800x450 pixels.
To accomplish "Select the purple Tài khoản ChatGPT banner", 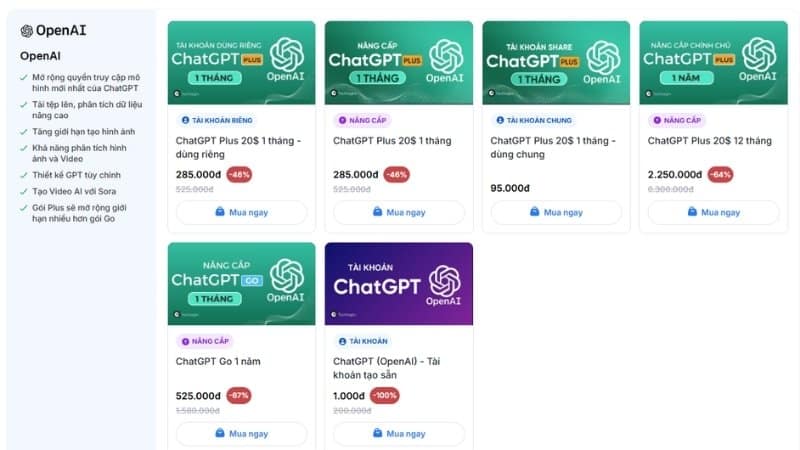I will click(398, 283).
